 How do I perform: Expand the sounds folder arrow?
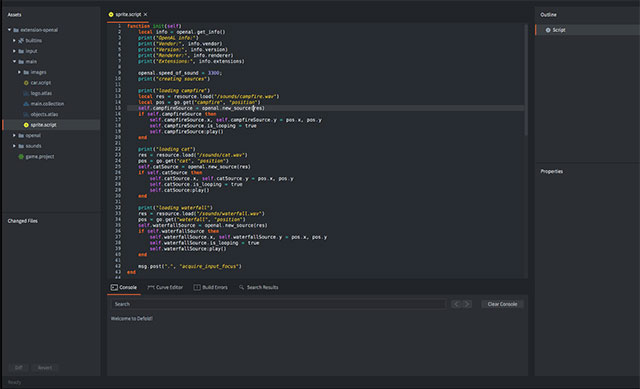(14, 146)
